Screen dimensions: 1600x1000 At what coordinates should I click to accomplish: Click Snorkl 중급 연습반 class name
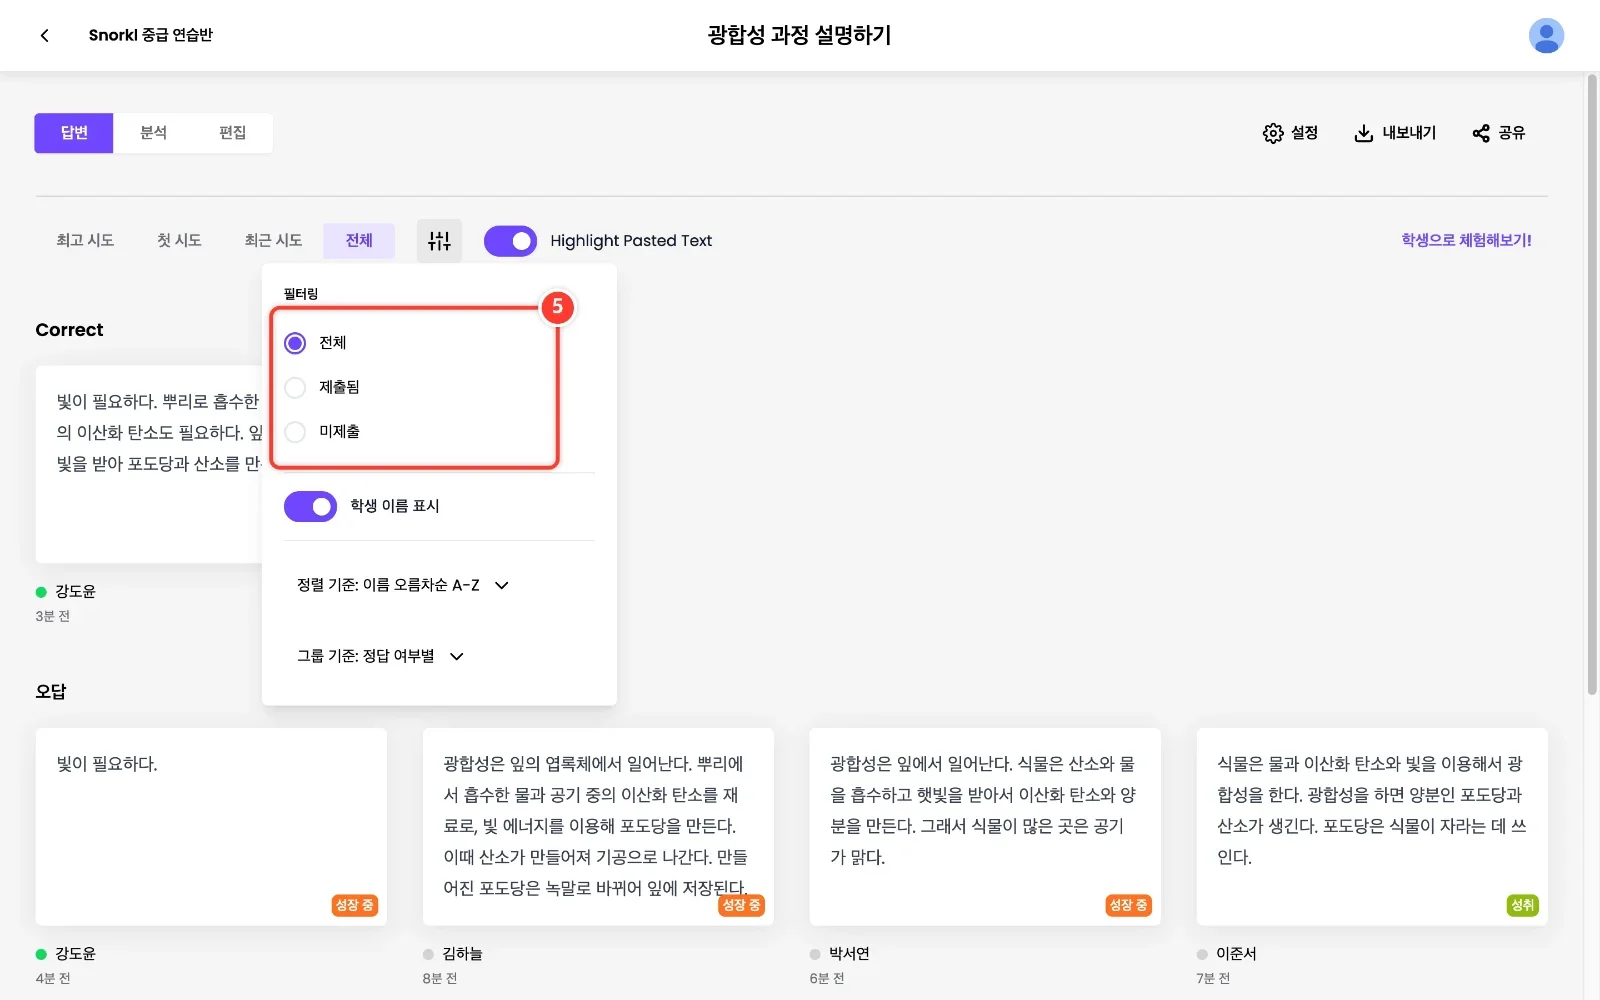[151, 35]
